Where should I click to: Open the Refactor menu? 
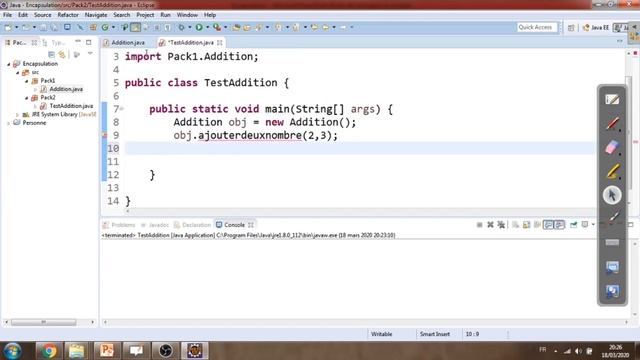68,15
